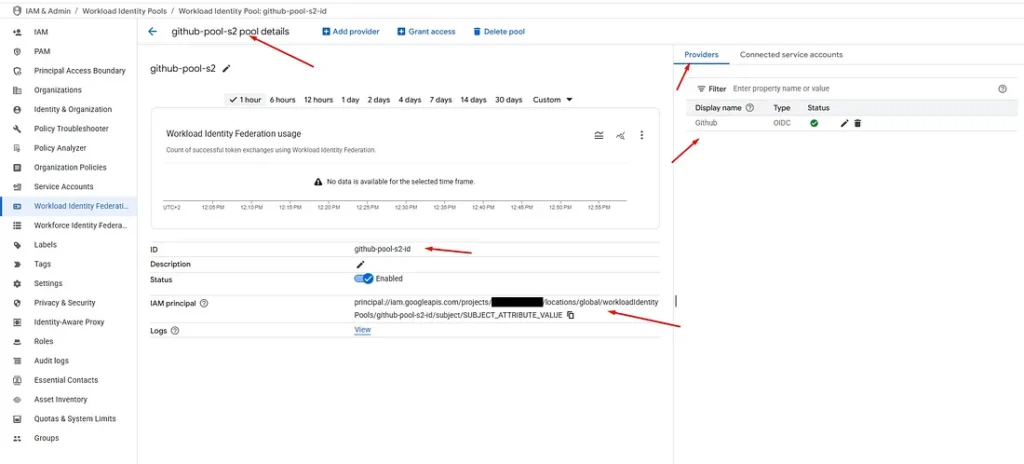Image resolution: width=1024 pixels, height=464 pixels.
Task: Open chart in Metrics Explorer icon
Action: coord(620,135)
